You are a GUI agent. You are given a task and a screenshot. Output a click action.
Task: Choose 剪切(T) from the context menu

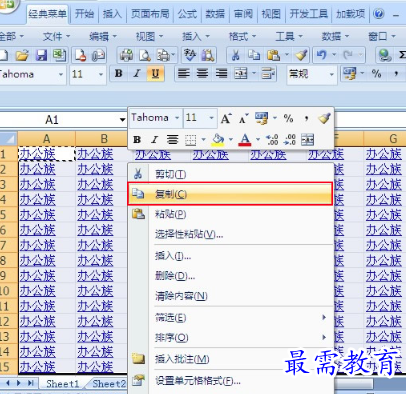[231, 174]
